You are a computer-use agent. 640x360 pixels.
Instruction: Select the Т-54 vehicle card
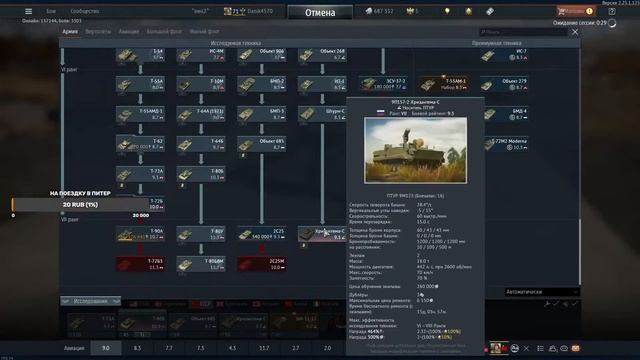pos(140,55)
